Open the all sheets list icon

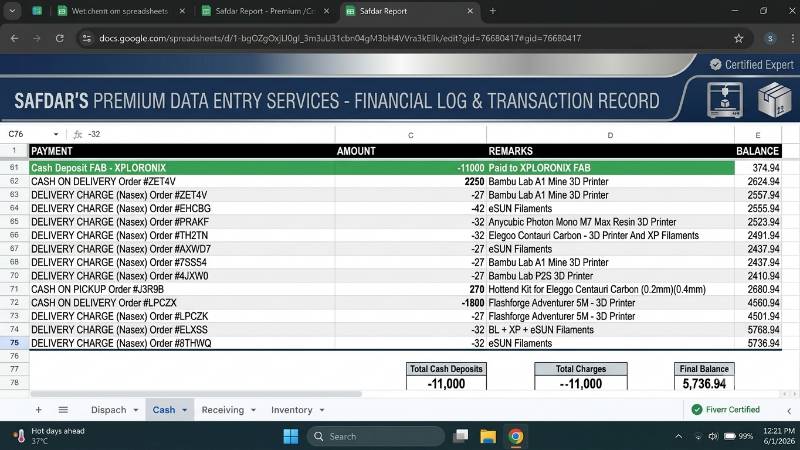pyautogui.click(x=63, y=410)
